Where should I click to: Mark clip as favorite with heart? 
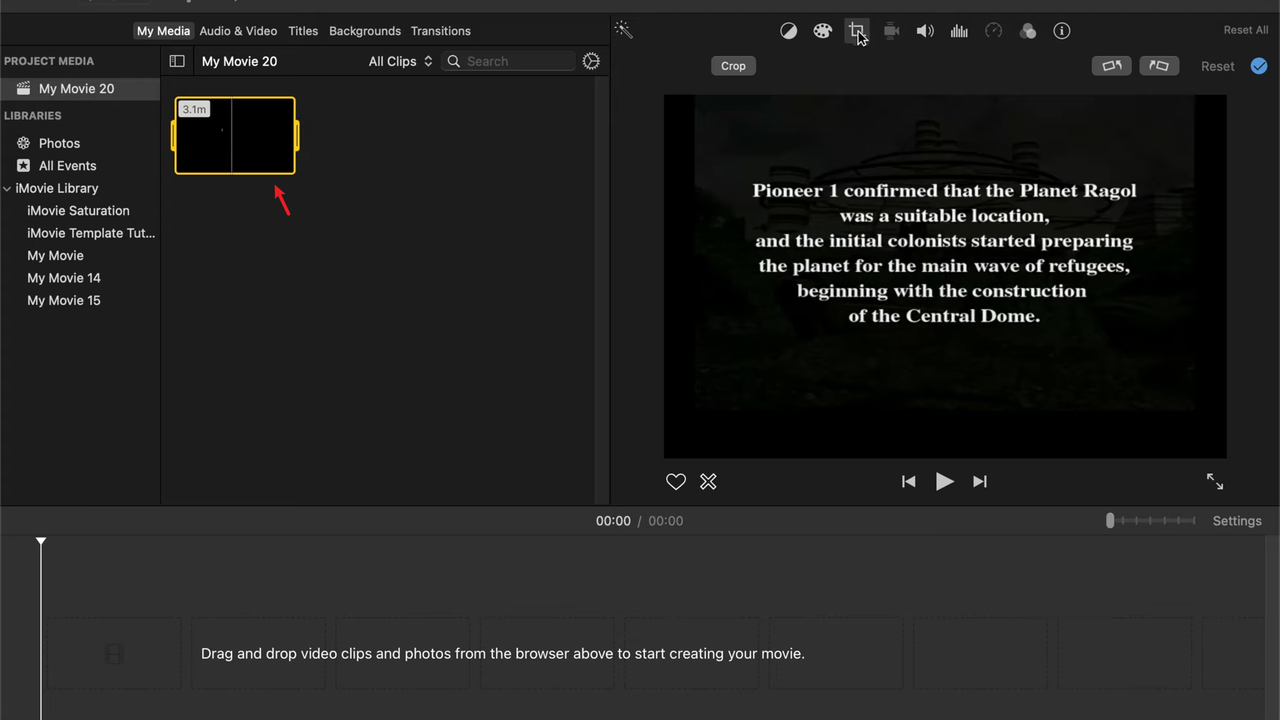click(x=676, y=482)
